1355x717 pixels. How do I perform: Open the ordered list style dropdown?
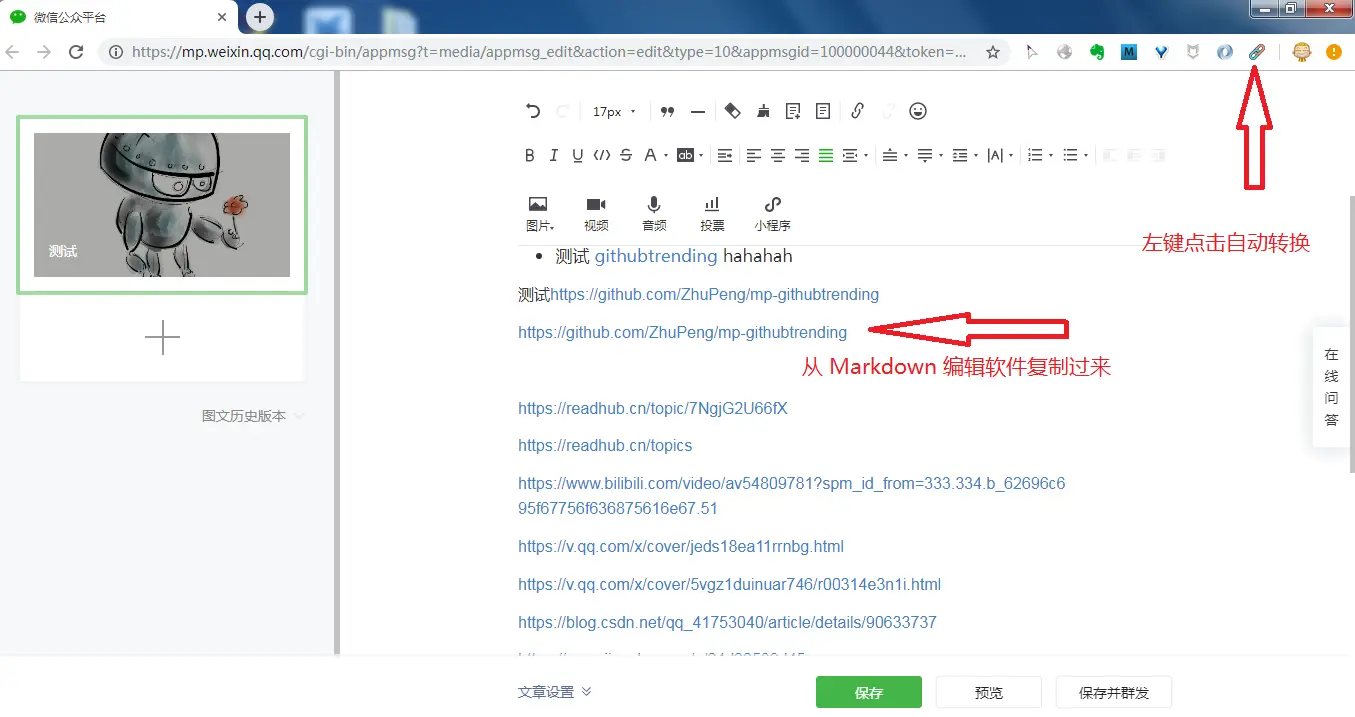[1051, 156]
